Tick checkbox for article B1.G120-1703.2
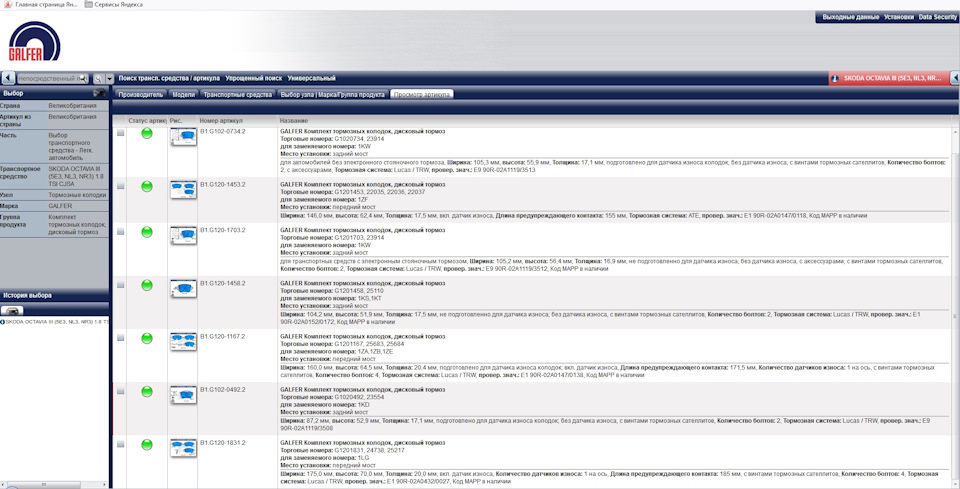This screenshot has height=489, width=960. tap(121, 231)
